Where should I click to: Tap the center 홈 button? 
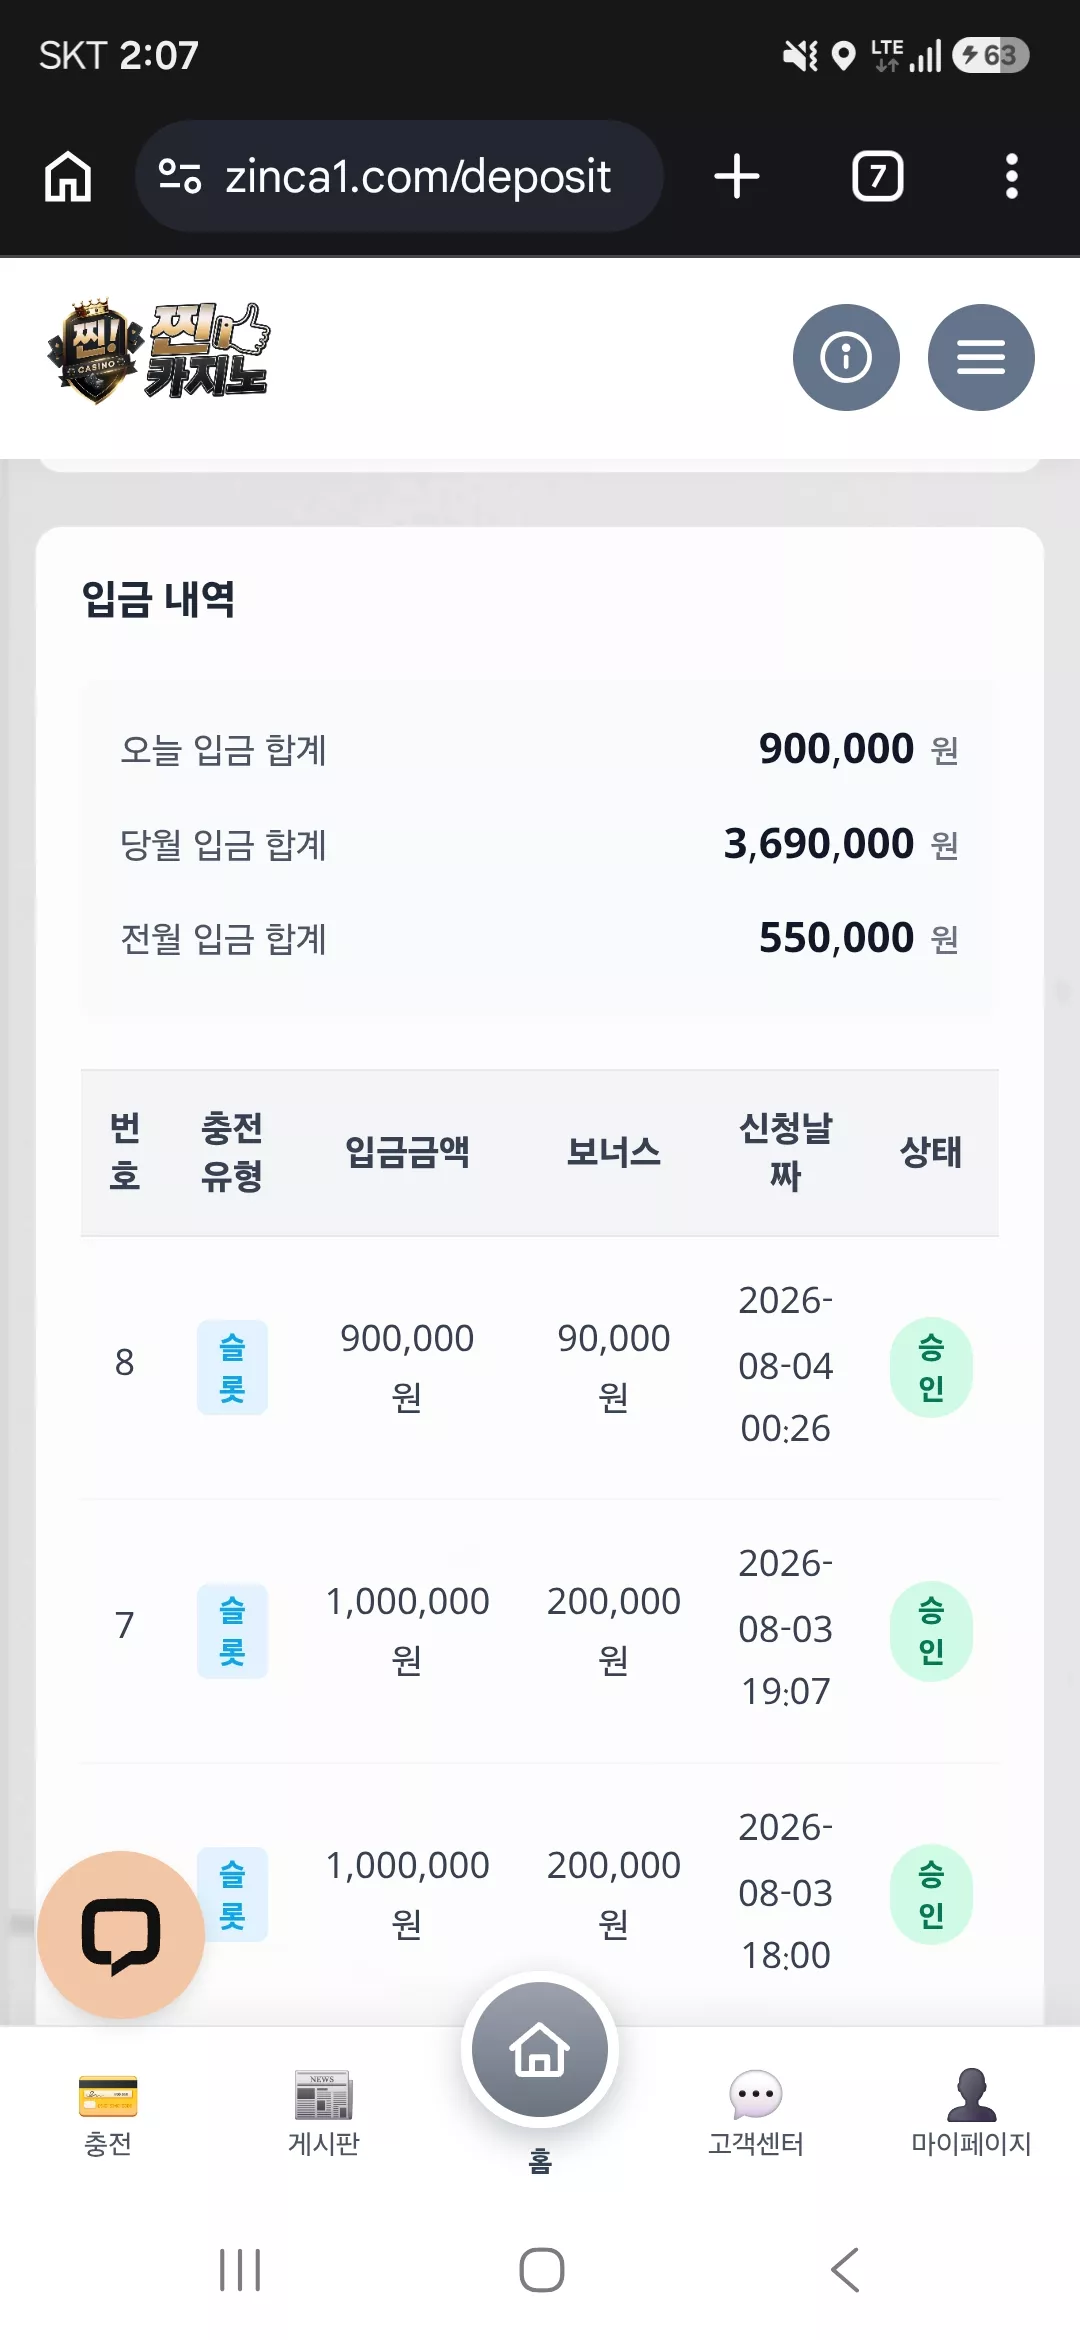540,2050
